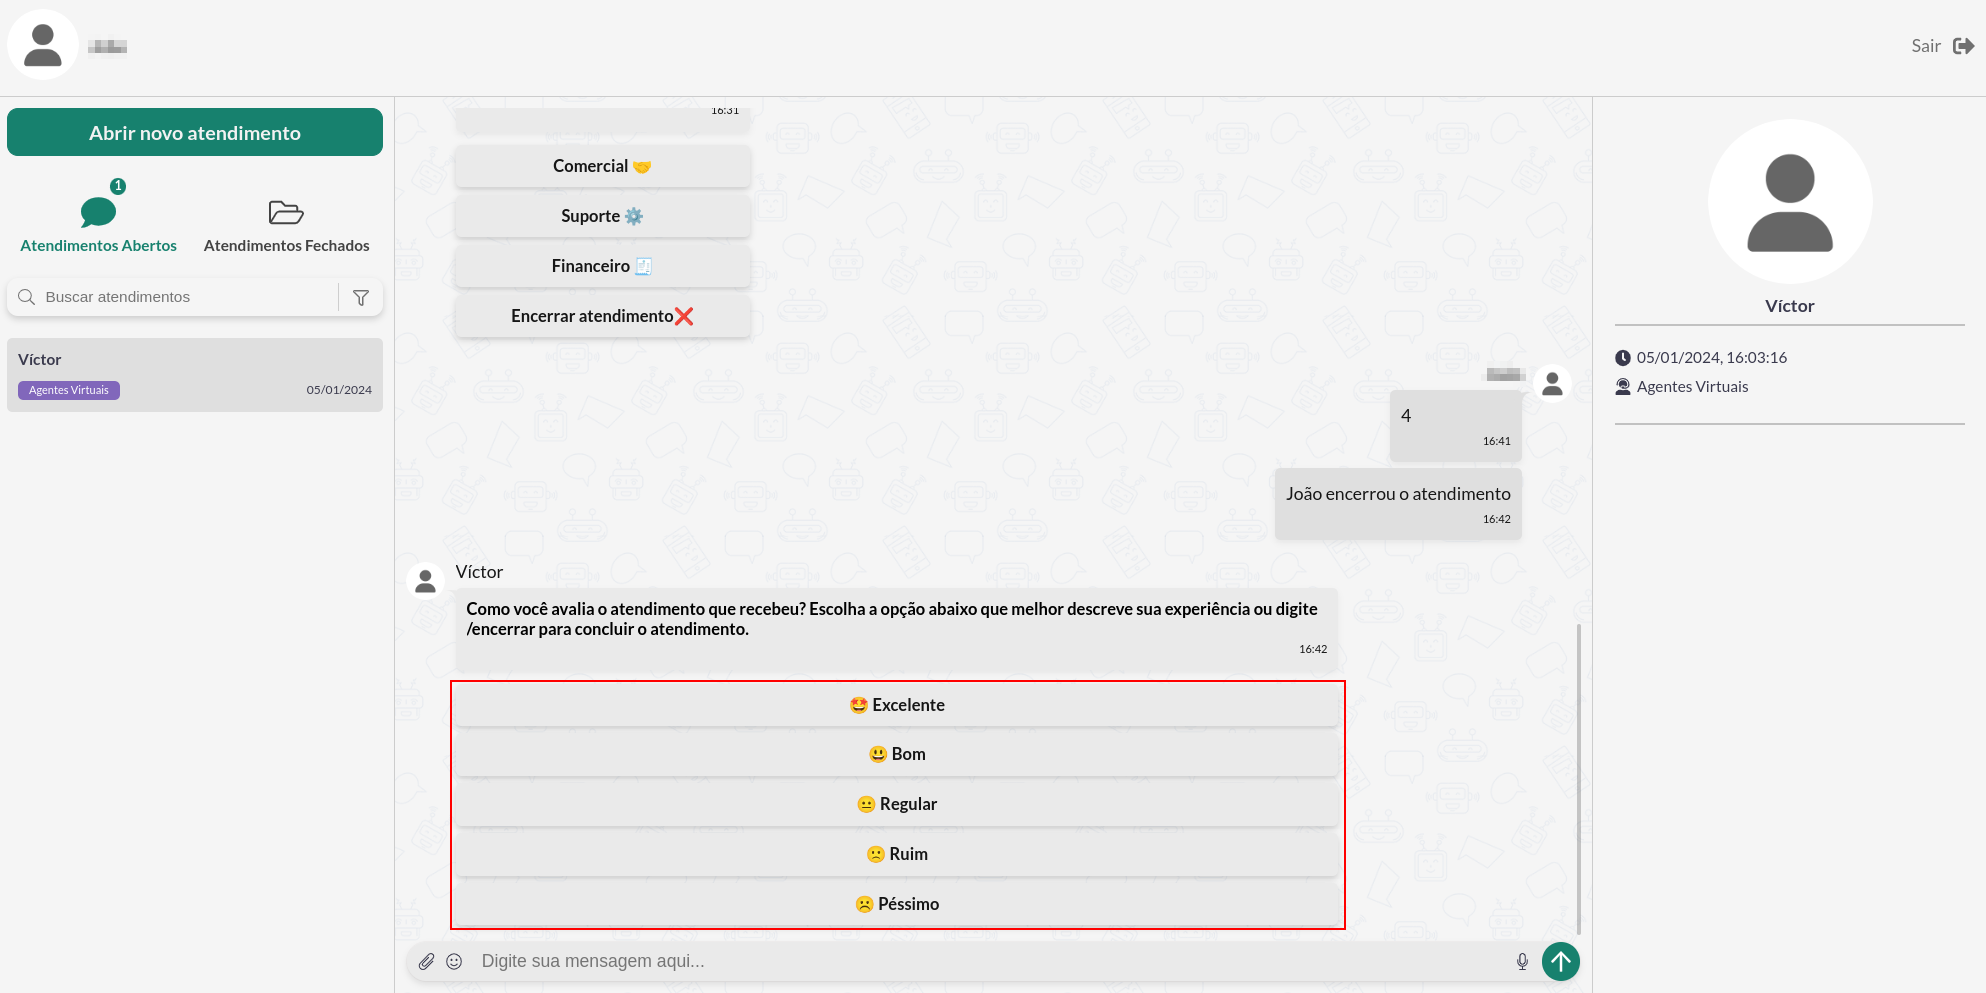
Task: Click the Agentes Virtuais label in details panel
Action: [x=1693, y=387]
